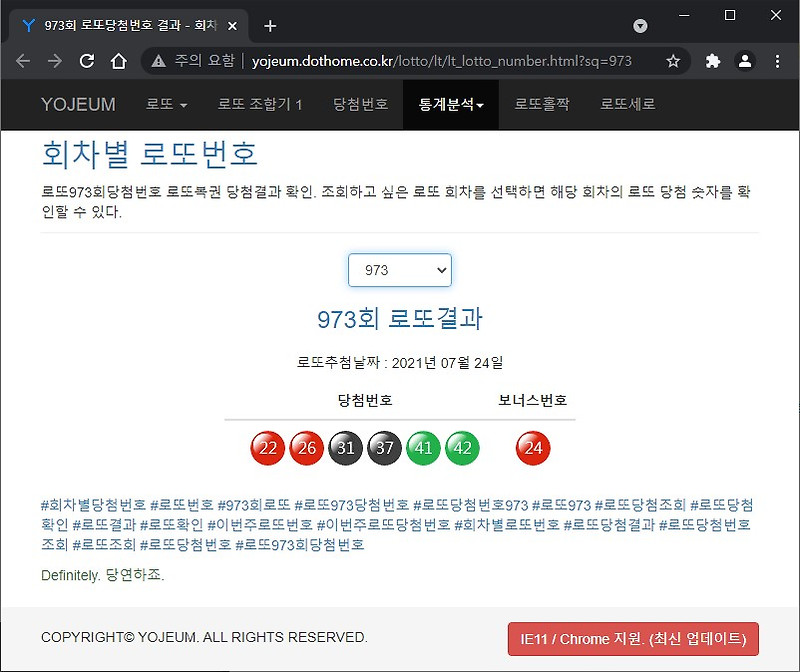Expand the 로또 navigation dropdown
800x672 pixels.
click(166, 104)
